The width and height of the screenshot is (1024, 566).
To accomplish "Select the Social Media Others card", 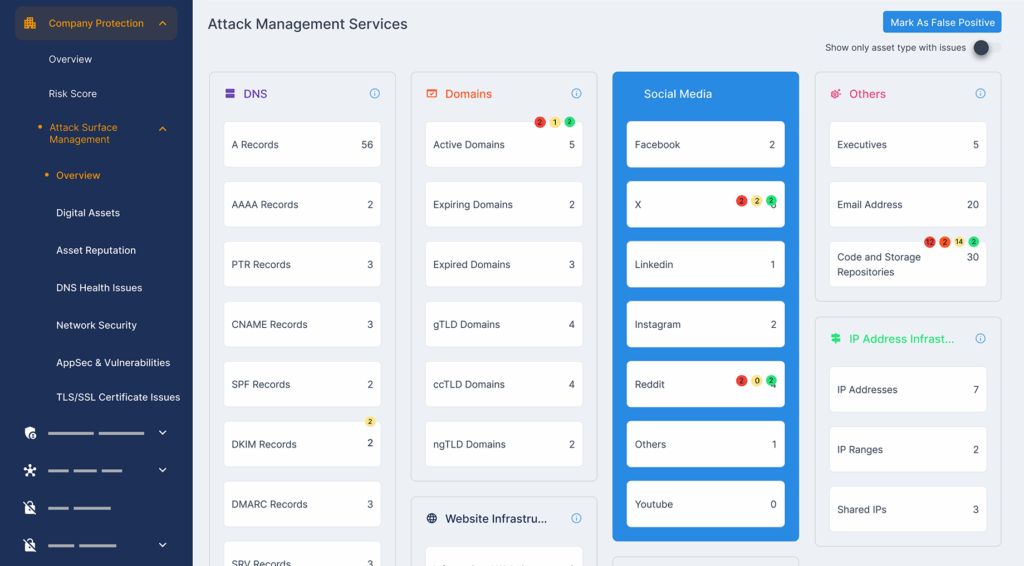I will pyautogui.click(x=705, y=444).
